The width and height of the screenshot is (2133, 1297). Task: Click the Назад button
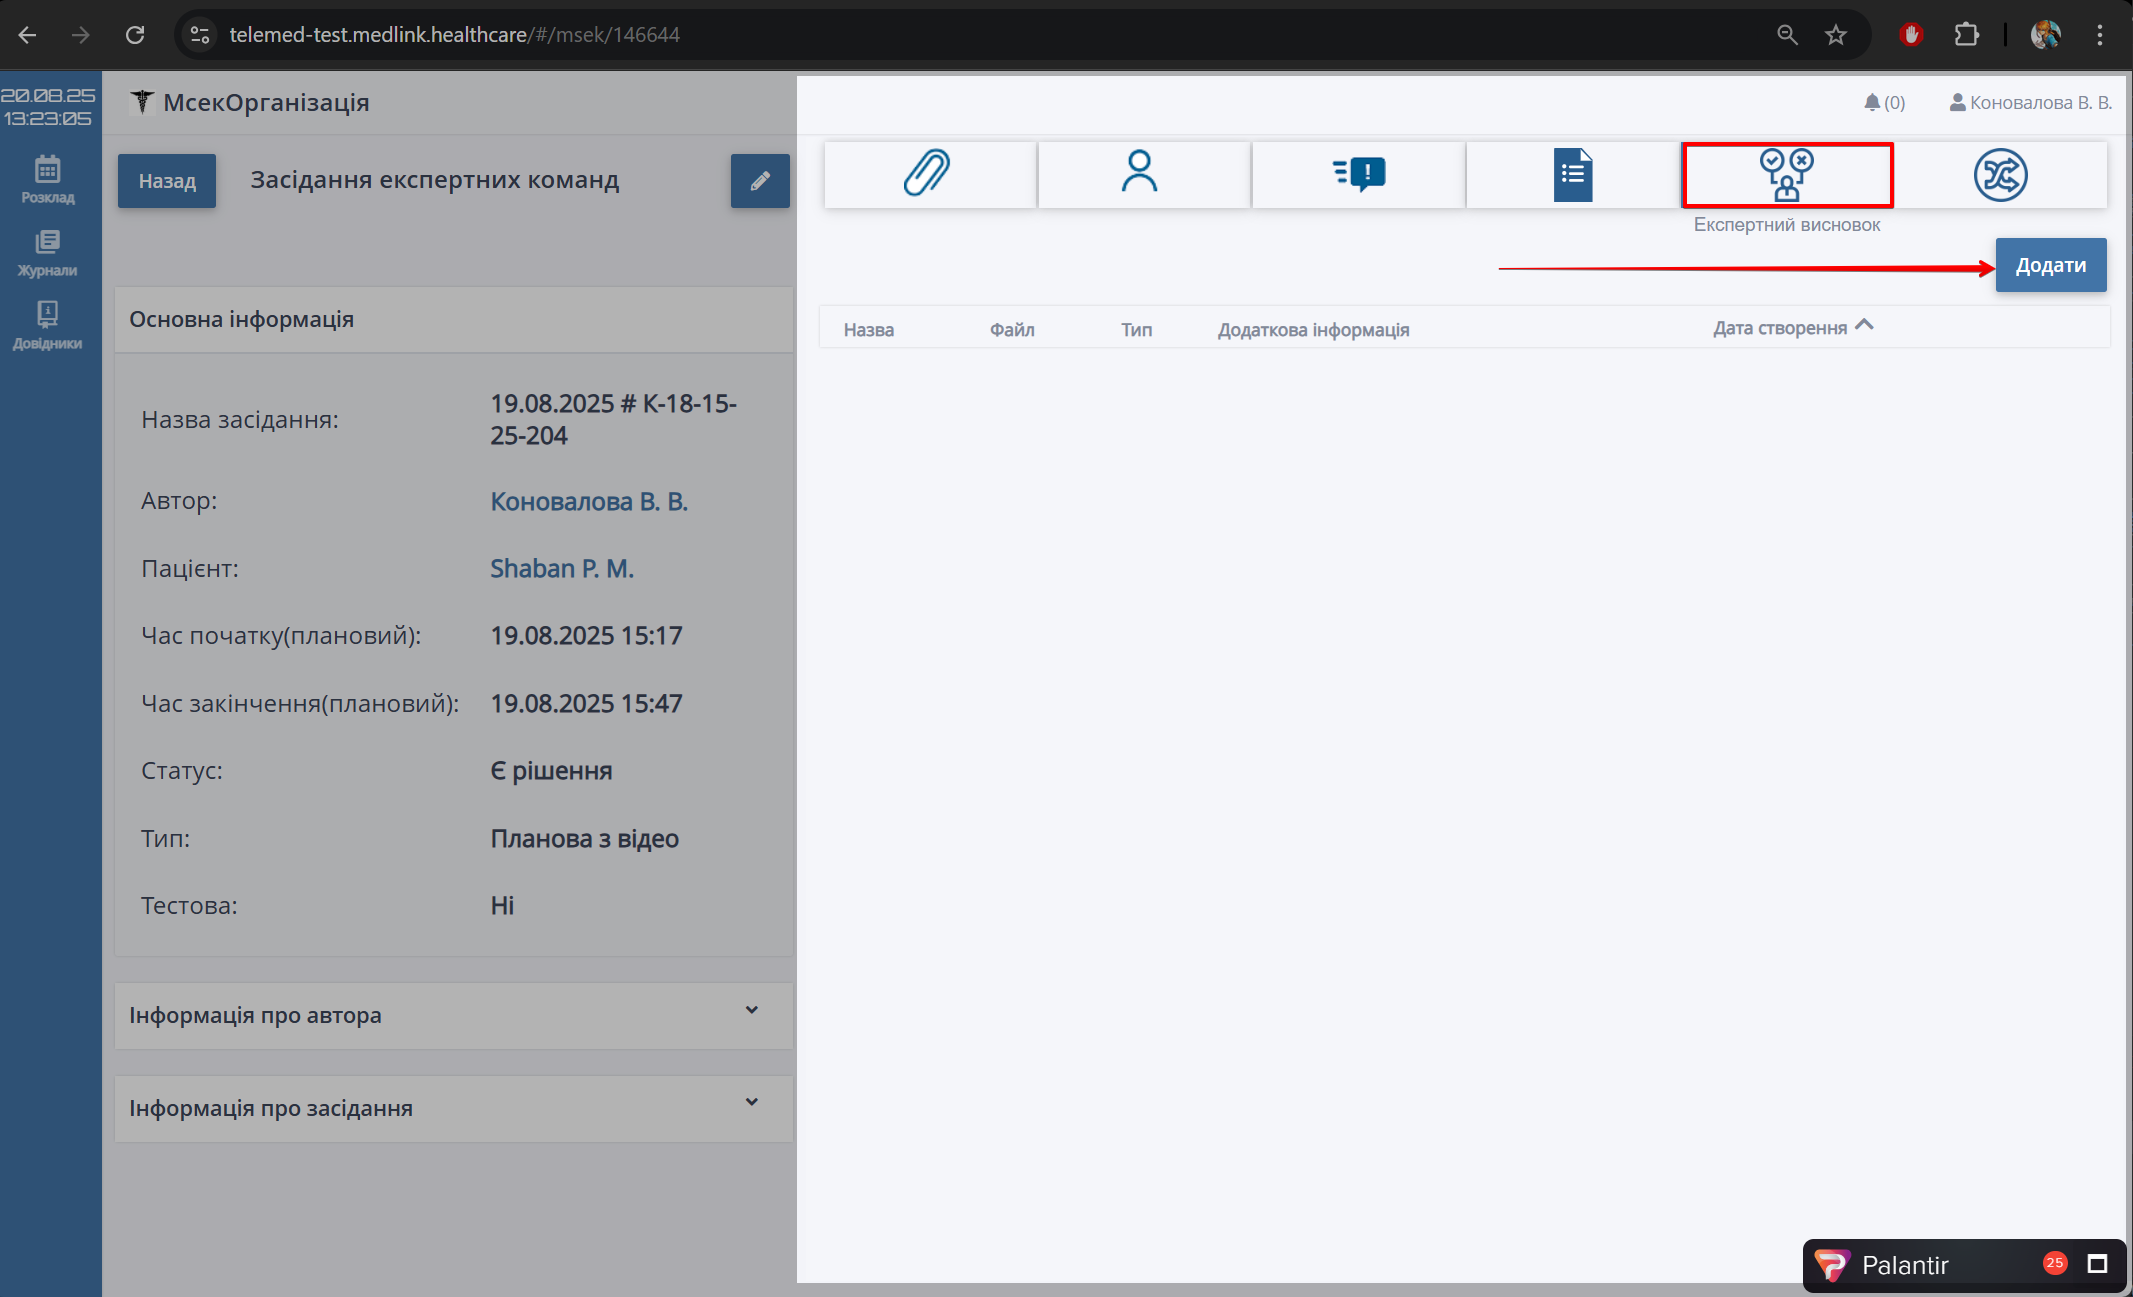tap(167, 181)
